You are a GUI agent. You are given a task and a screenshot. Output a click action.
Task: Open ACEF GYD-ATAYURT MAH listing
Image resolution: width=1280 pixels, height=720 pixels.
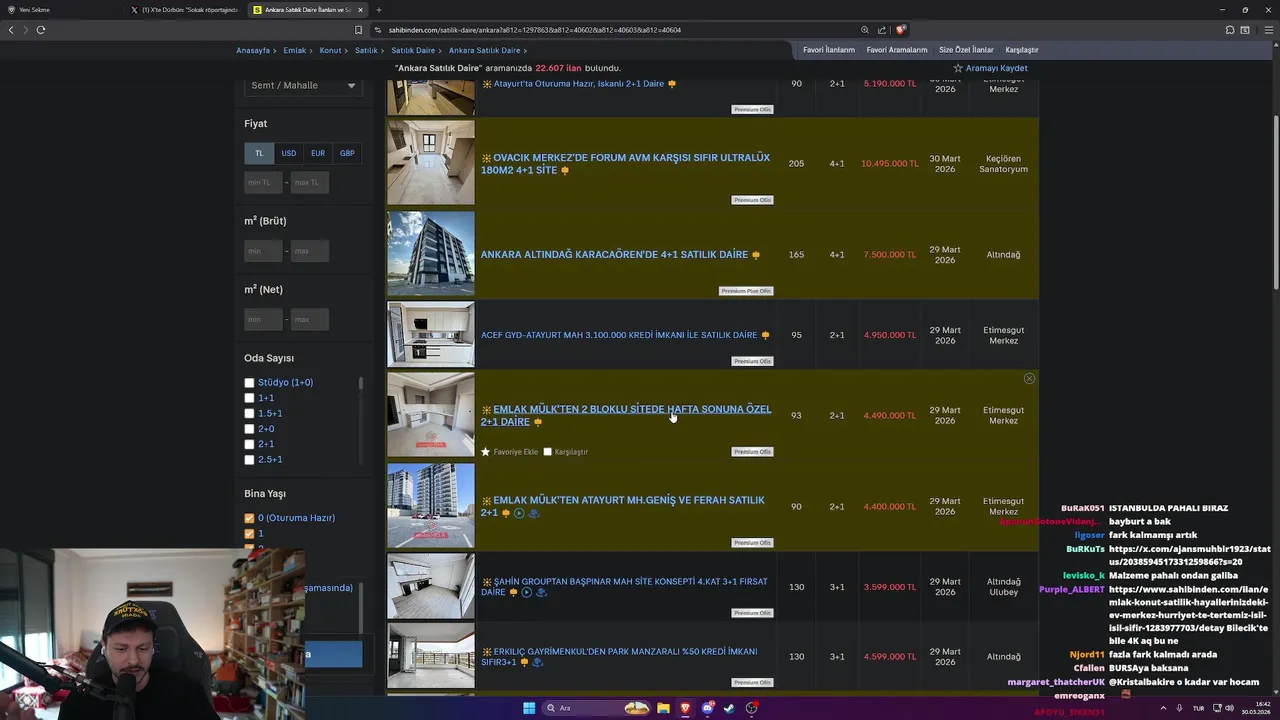pyautogui.click(x=619, y=335)
